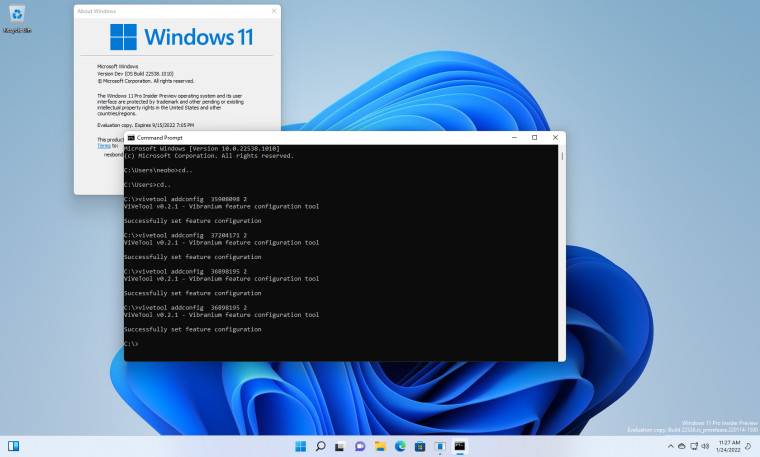The width and height of the screenshot is (760, 457).
Task: Click 'Version Dev (OS Build 22538.1010)' text
Action: [x=135, y=74]
